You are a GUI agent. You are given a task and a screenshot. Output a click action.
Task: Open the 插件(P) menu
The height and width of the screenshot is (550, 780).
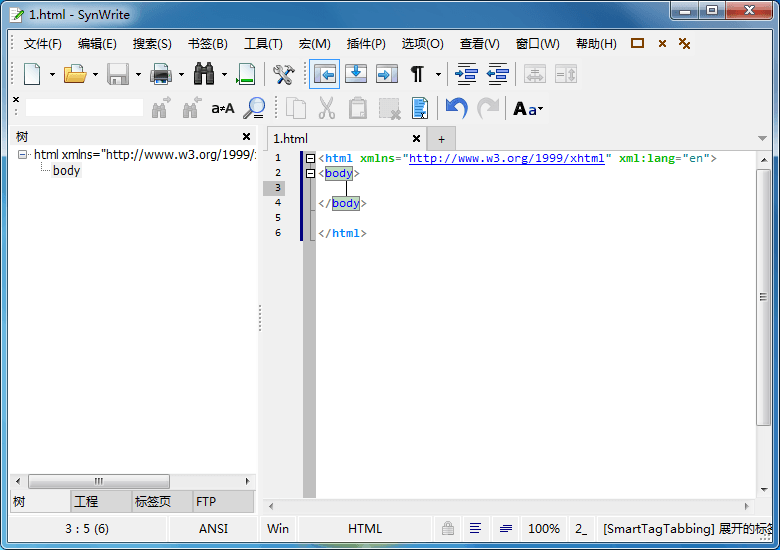click(366, 44)
